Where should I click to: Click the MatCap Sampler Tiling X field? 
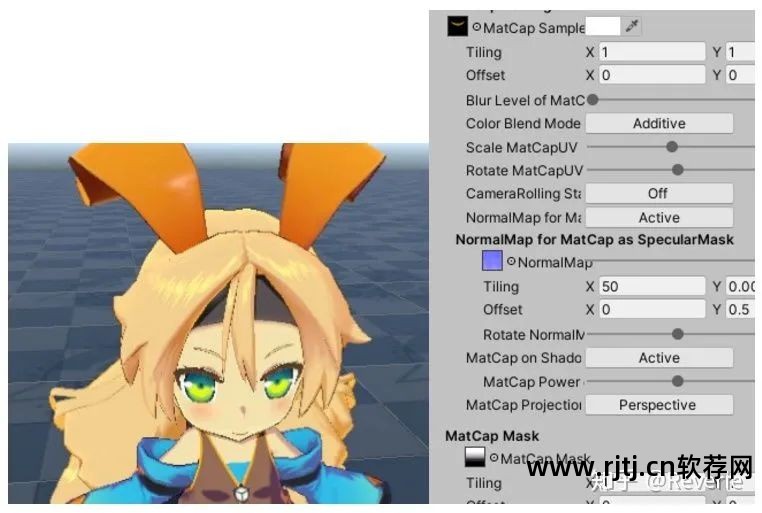pyautogui.click(x=651, y=52)
